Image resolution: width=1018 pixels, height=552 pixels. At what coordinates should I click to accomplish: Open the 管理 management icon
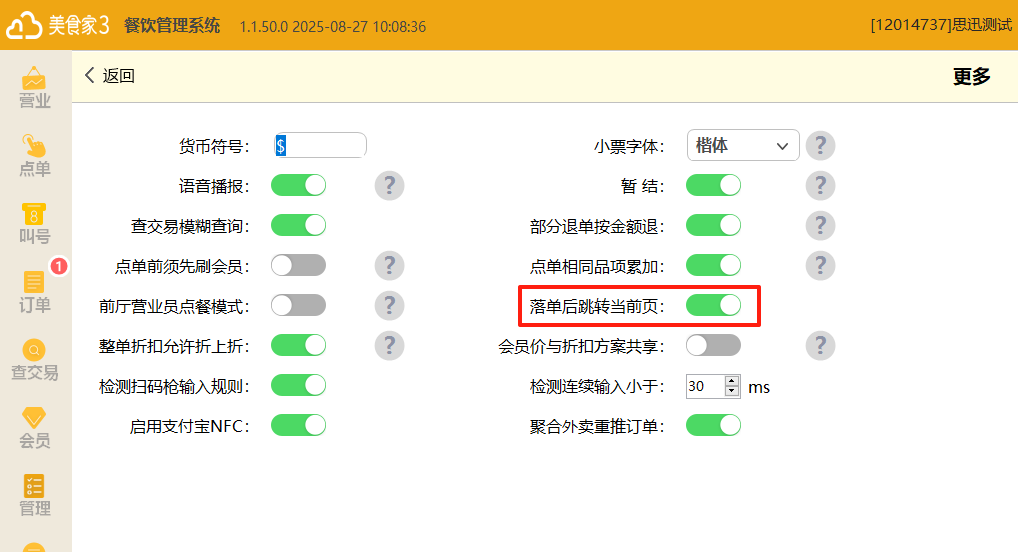[35, 496]
